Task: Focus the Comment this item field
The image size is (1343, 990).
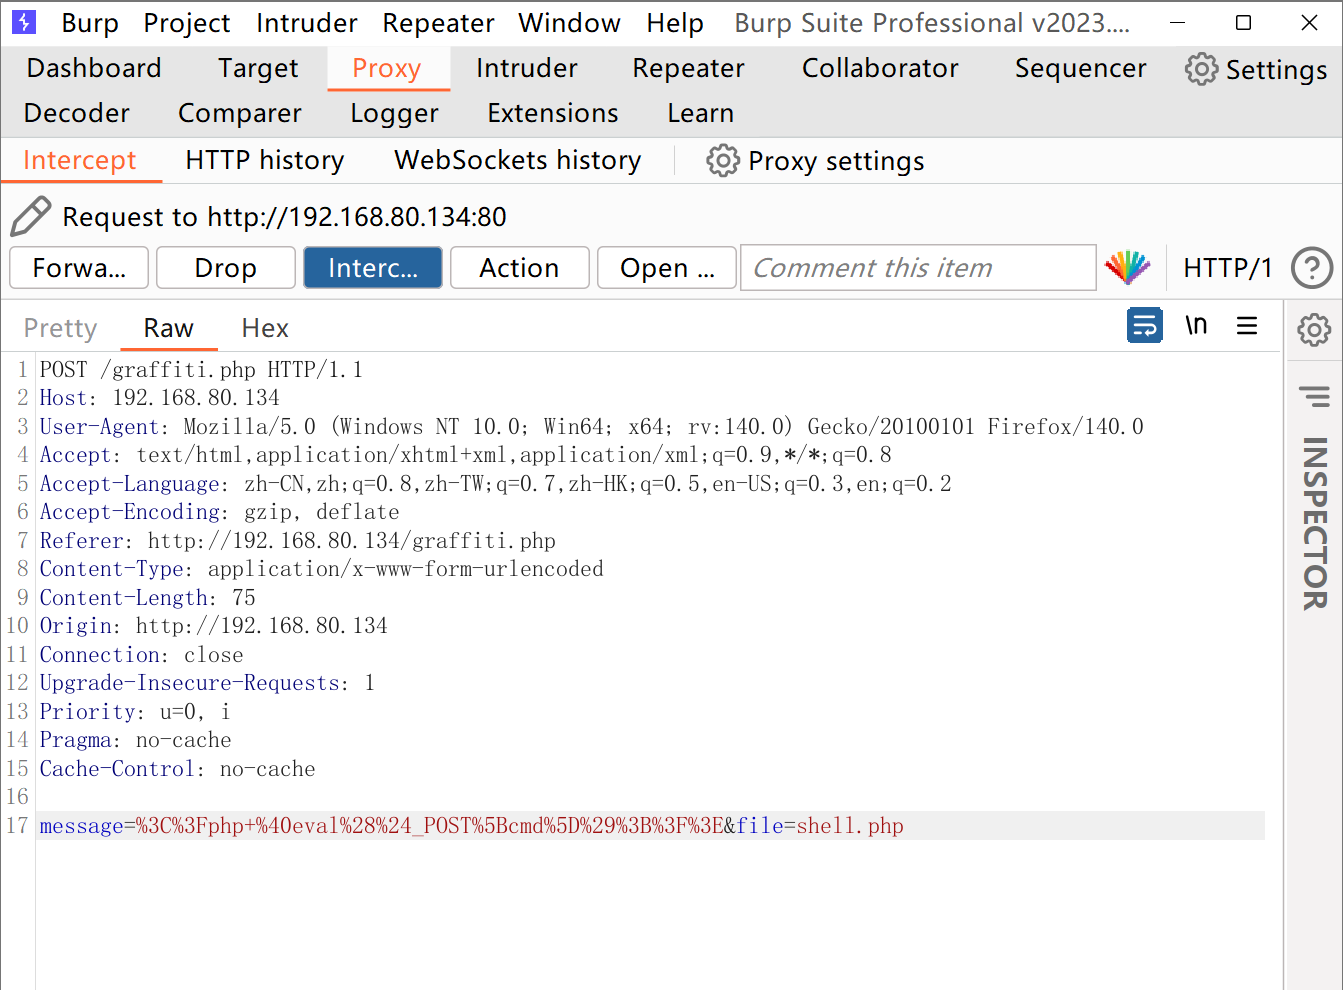Action: pos(918,268)
